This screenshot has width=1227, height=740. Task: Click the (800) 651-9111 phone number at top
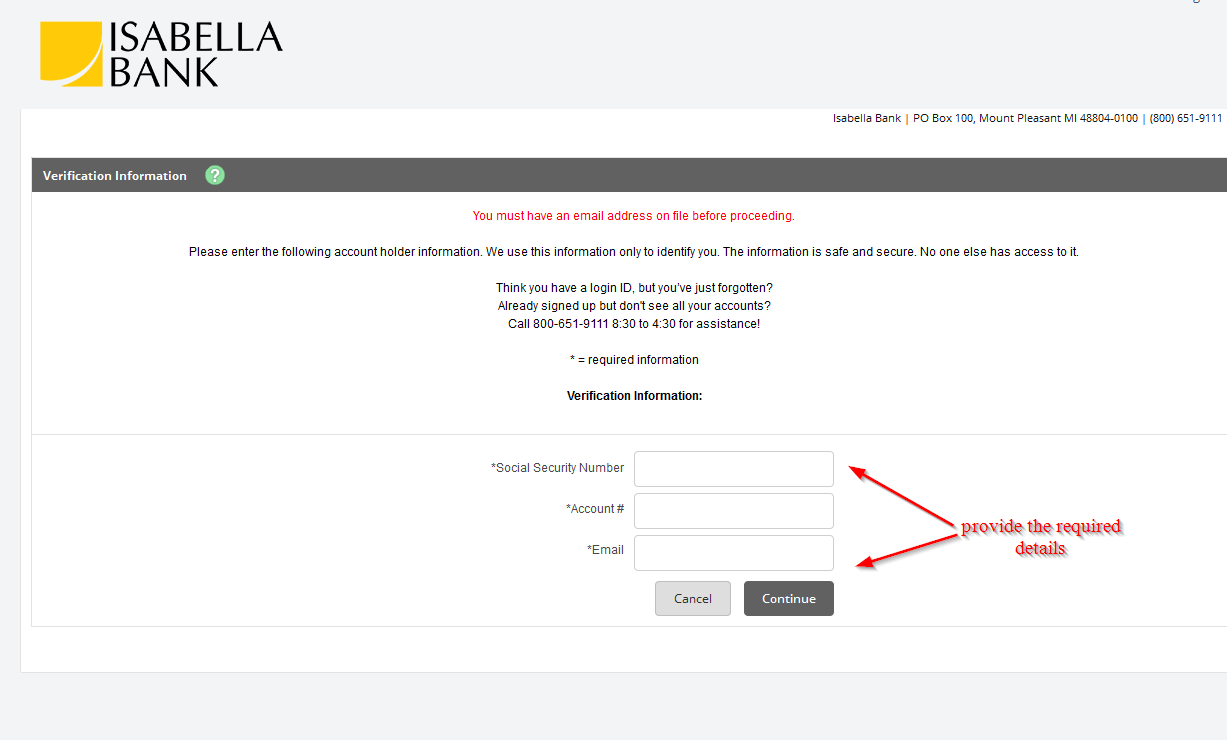click(1186, 118)
